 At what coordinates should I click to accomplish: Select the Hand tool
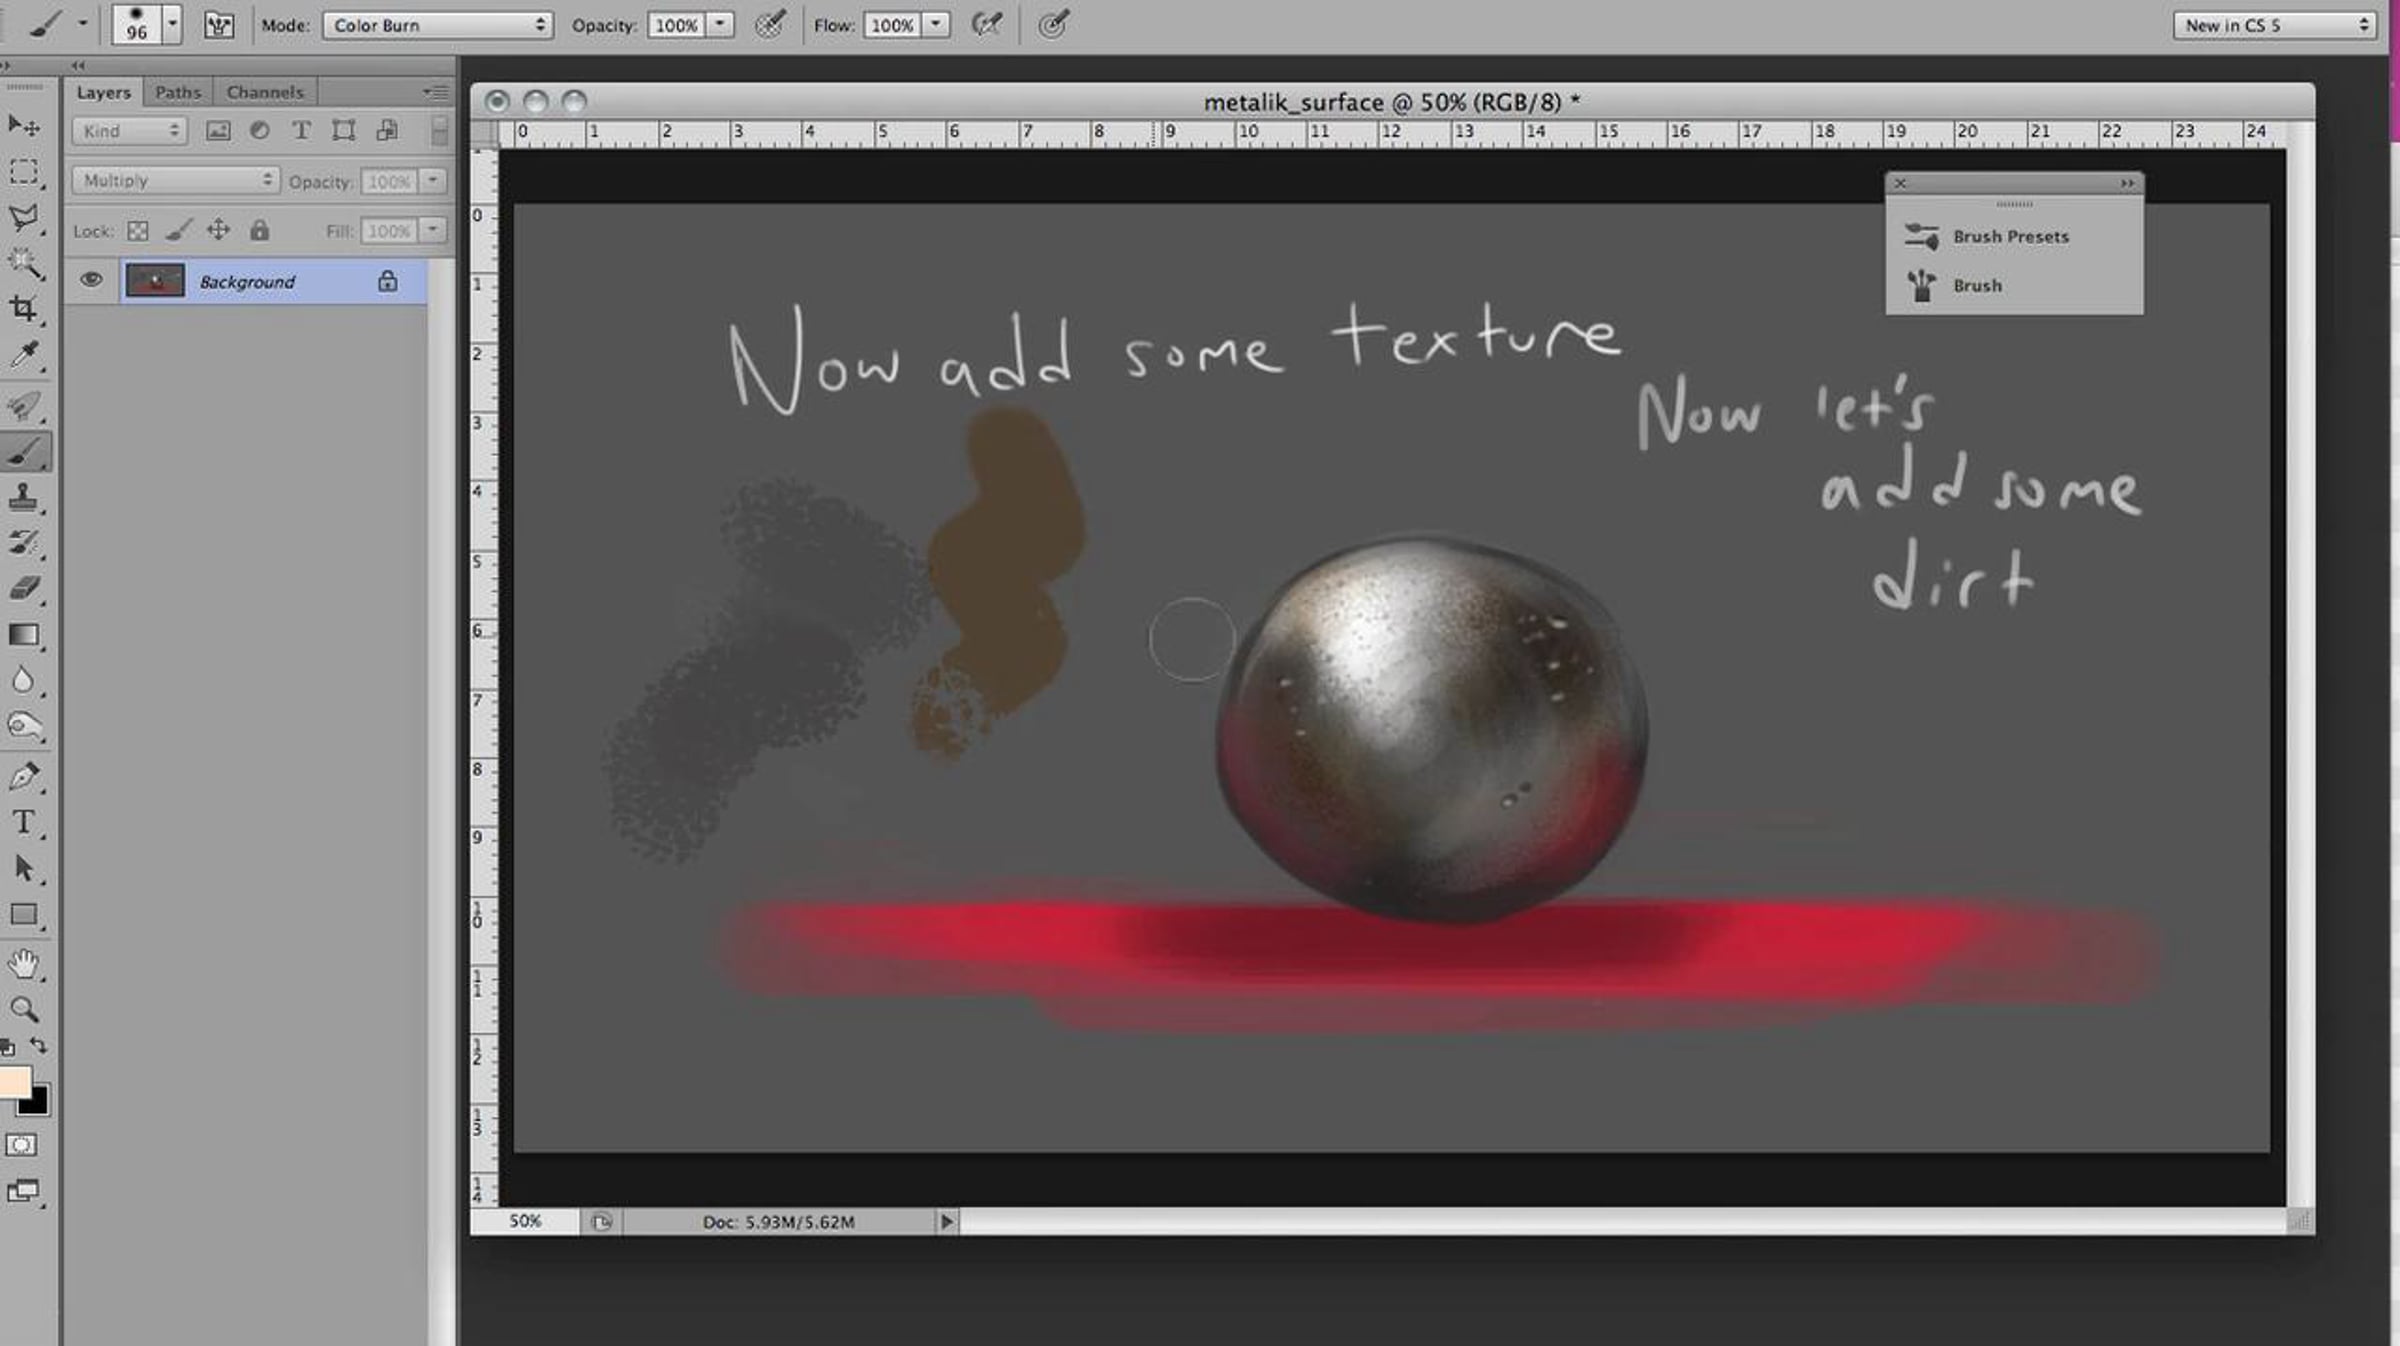click(24, 964)
